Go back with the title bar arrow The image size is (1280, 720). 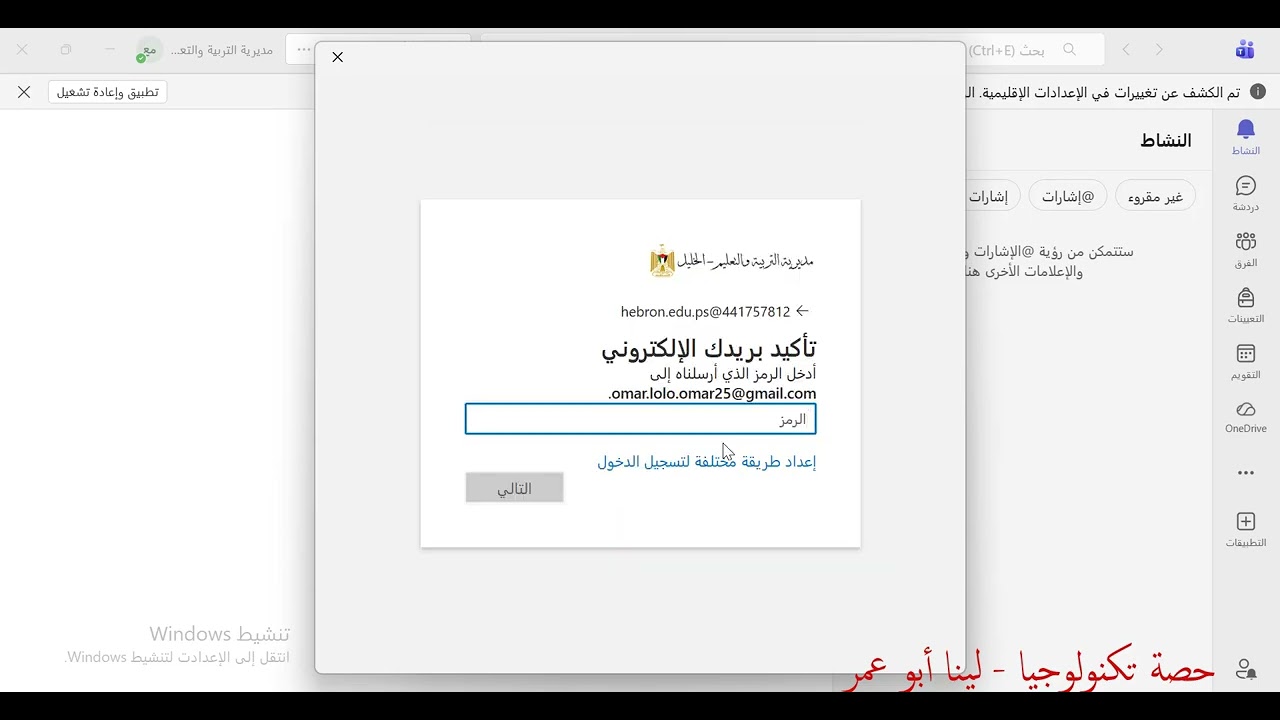tap(1159, 50)
